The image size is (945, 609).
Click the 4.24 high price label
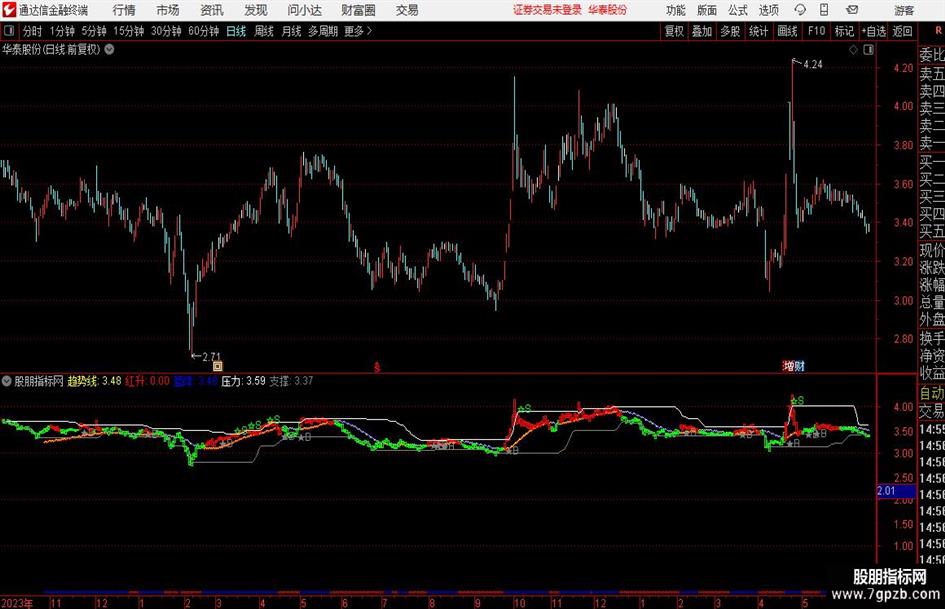(812, 65)
